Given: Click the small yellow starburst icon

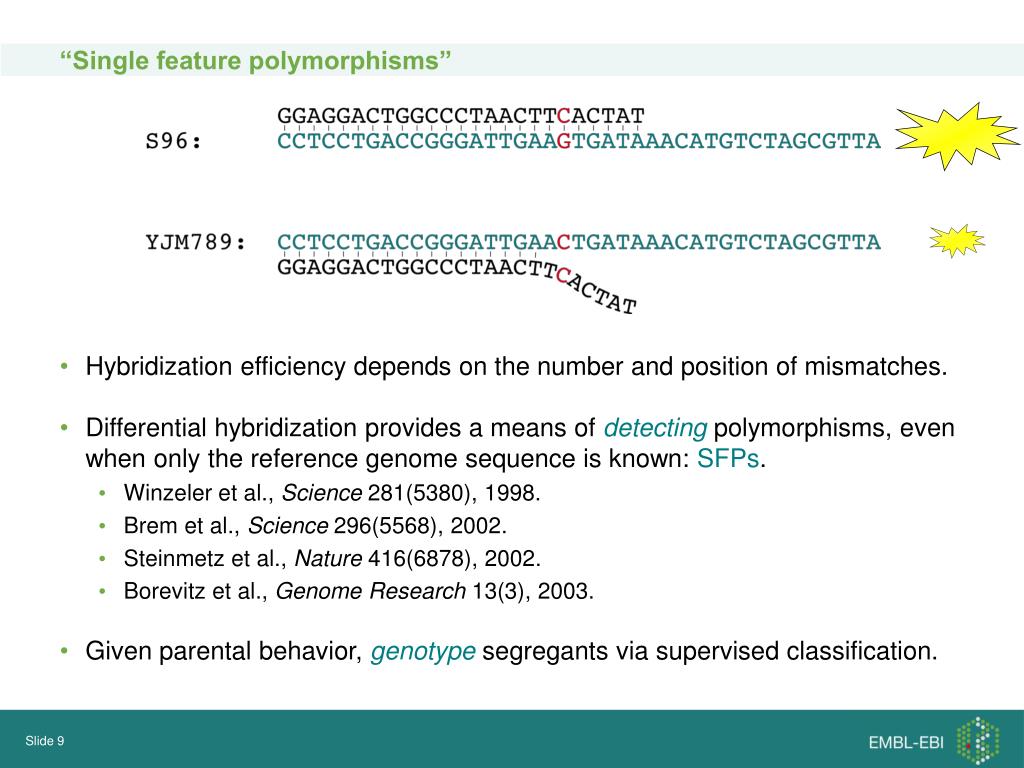Looking at the screenshot, I should click(957, 241).
